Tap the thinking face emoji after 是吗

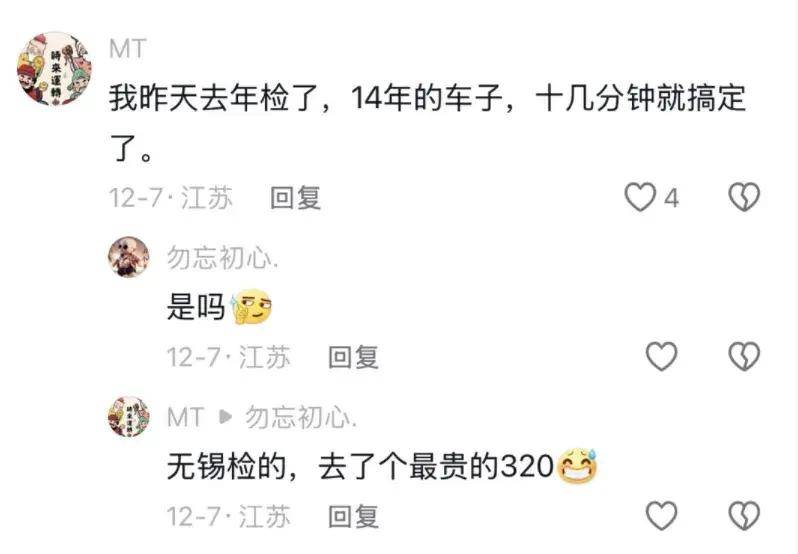tap(251, 307)
